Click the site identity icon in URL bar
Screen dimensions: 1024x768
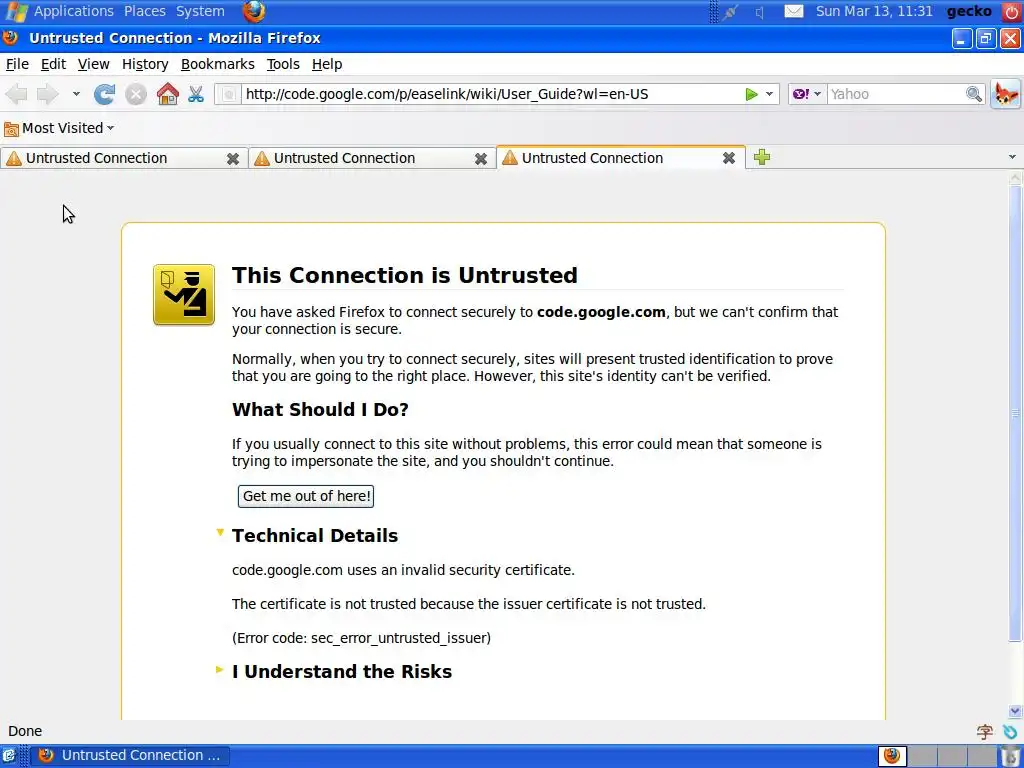(228, 94)
